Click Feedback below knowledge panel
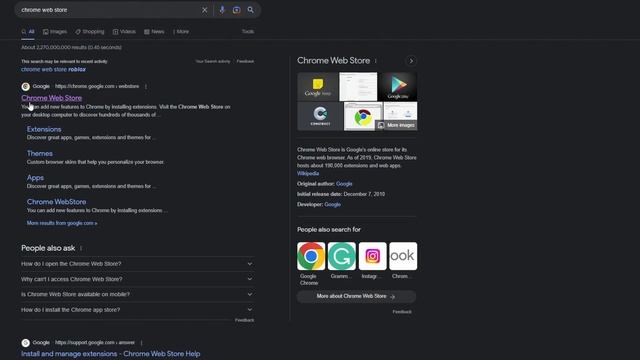 [402, 312]
